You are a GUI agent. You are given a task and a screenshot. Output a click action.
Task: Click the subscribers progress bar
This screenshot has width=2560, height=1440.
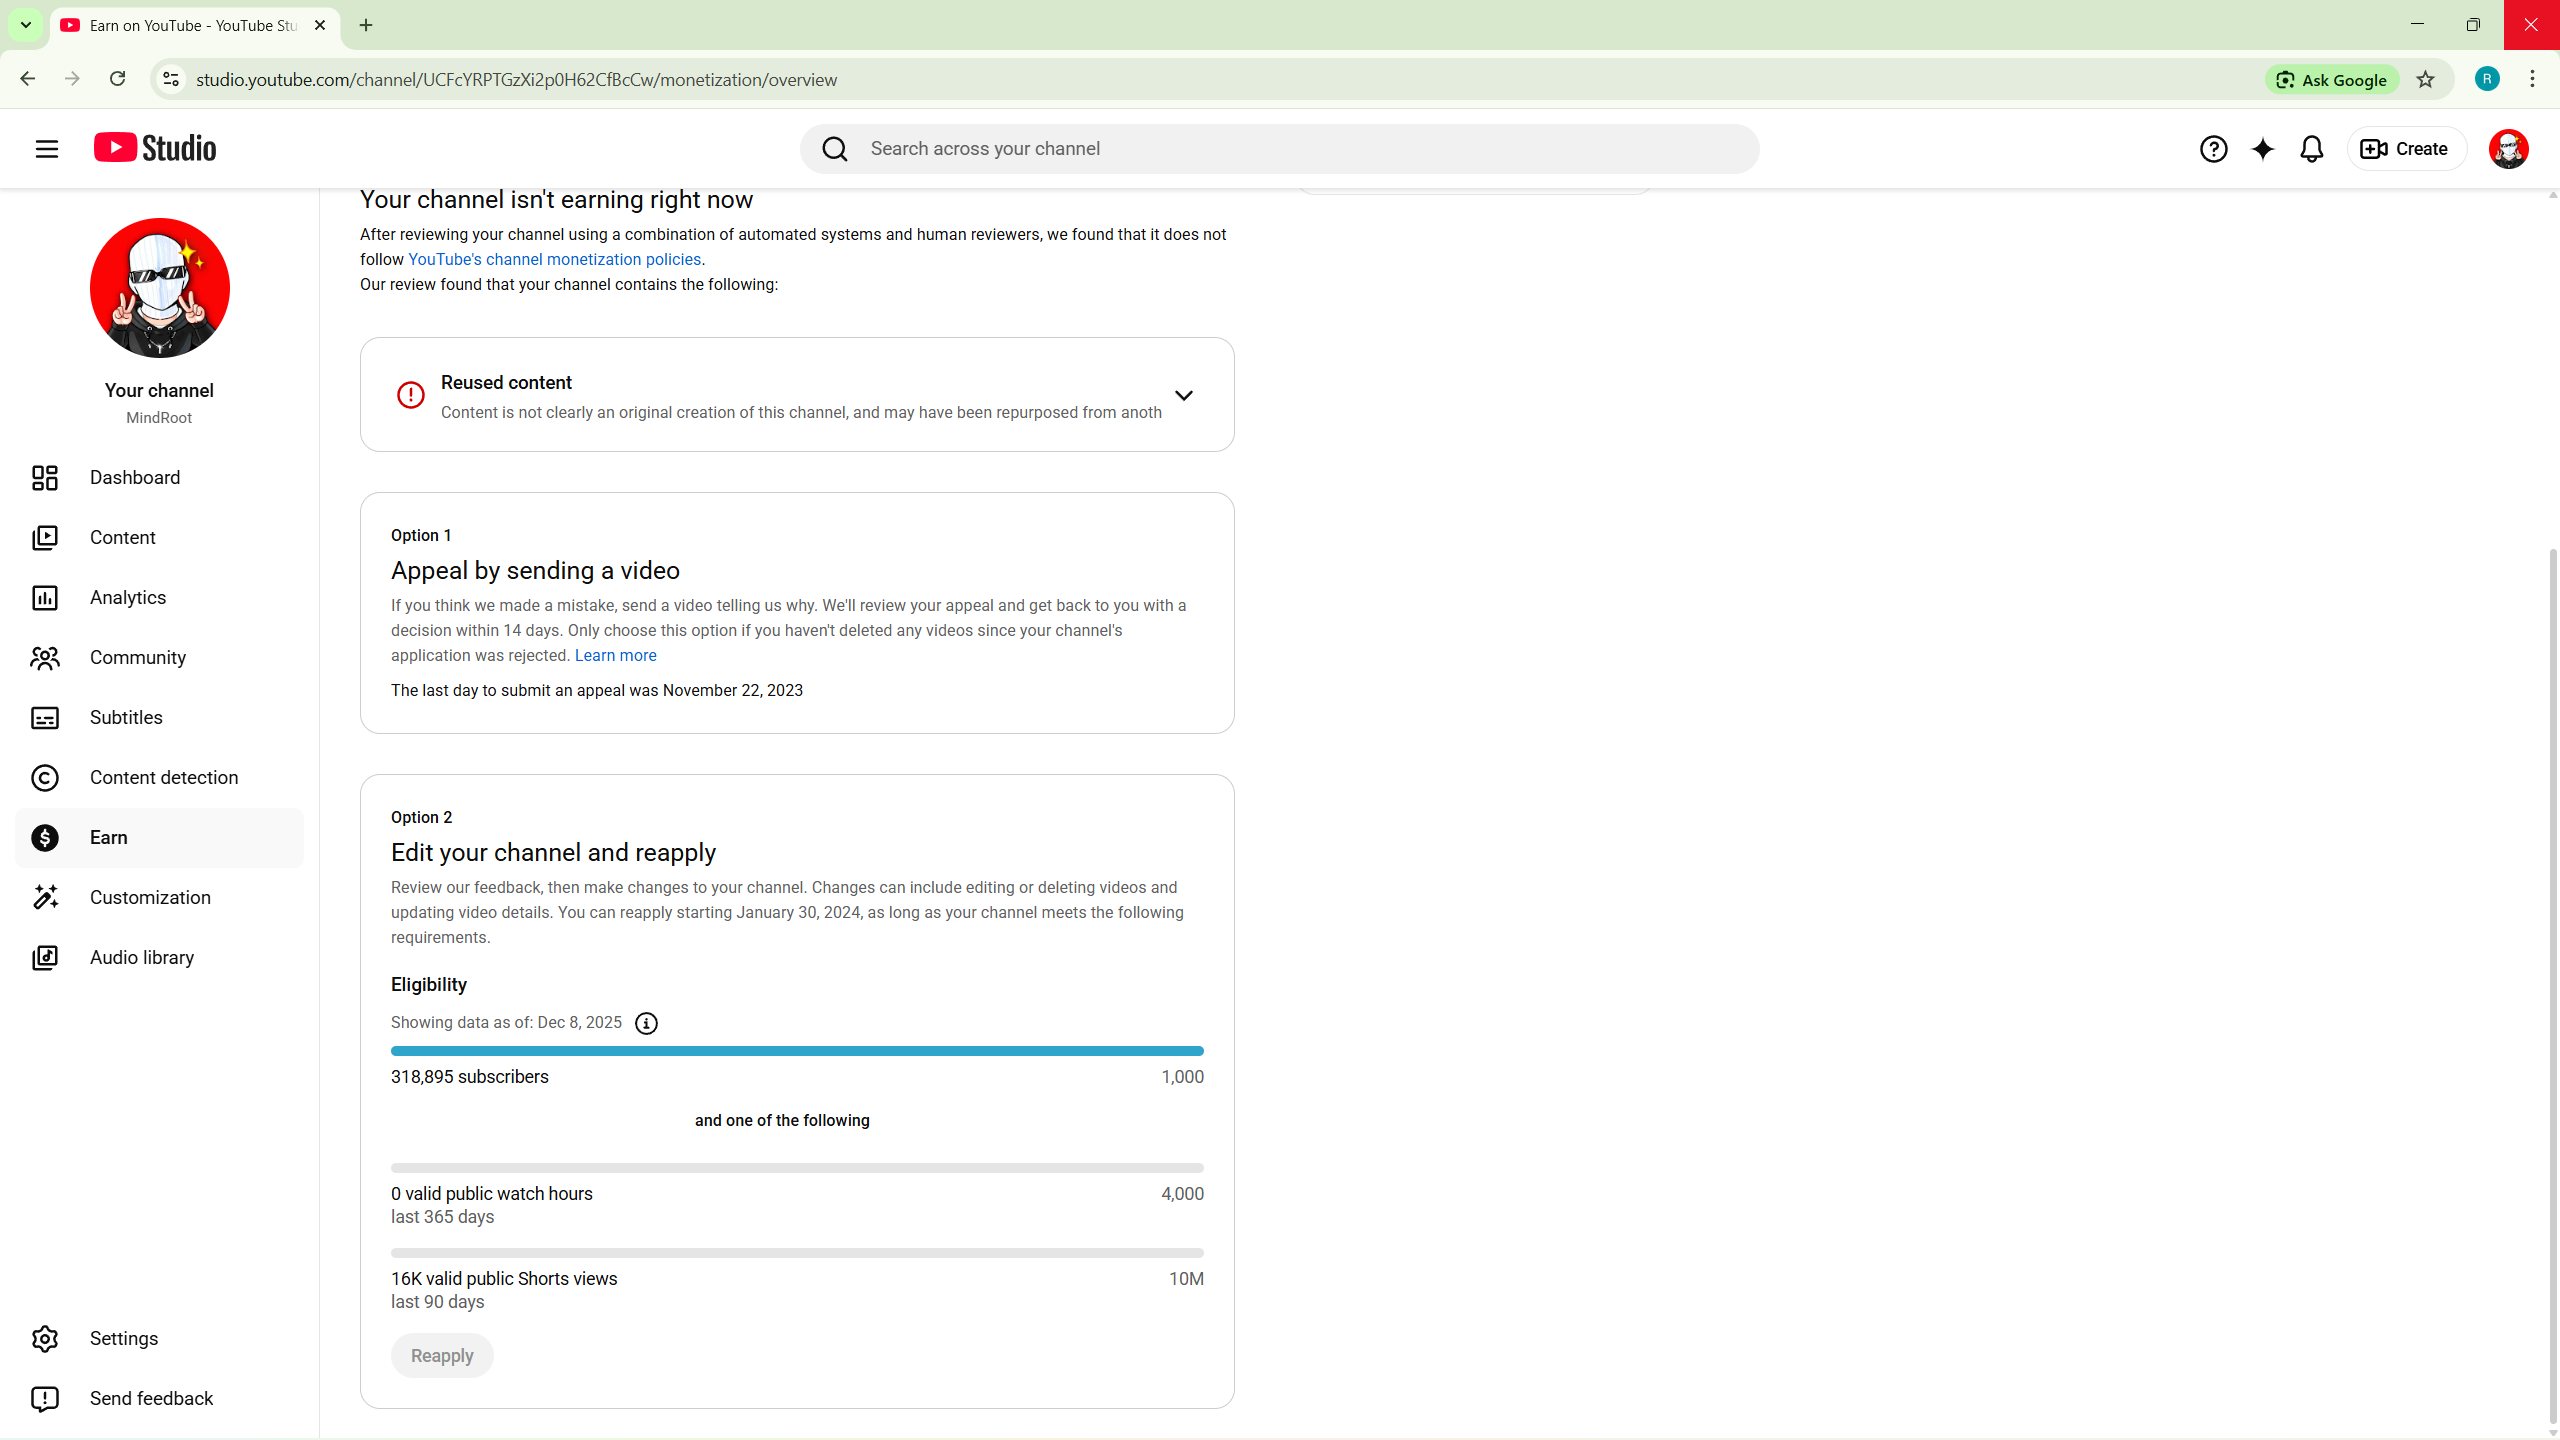point(796,1051)
